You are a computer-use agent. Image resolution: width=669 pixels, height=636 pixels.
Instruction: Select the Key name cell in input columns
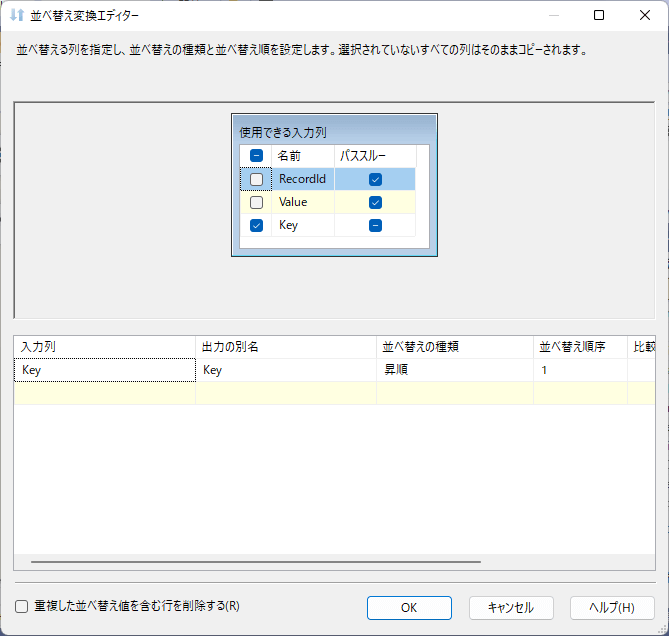[x=303, y=225]
